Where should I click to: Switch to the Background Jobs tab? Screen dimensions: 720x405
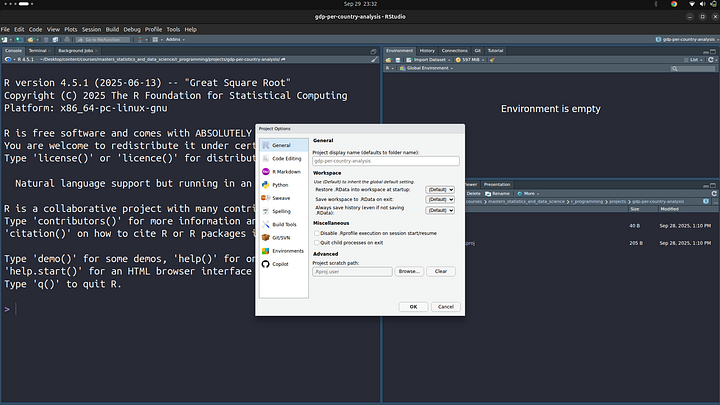(76, 51)
